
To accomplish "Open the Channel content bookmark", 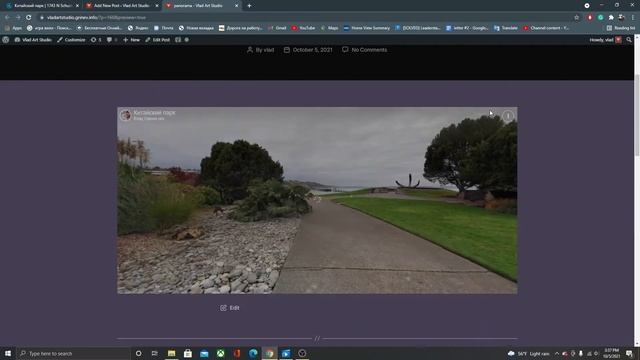I will click(x=546, y=28).
